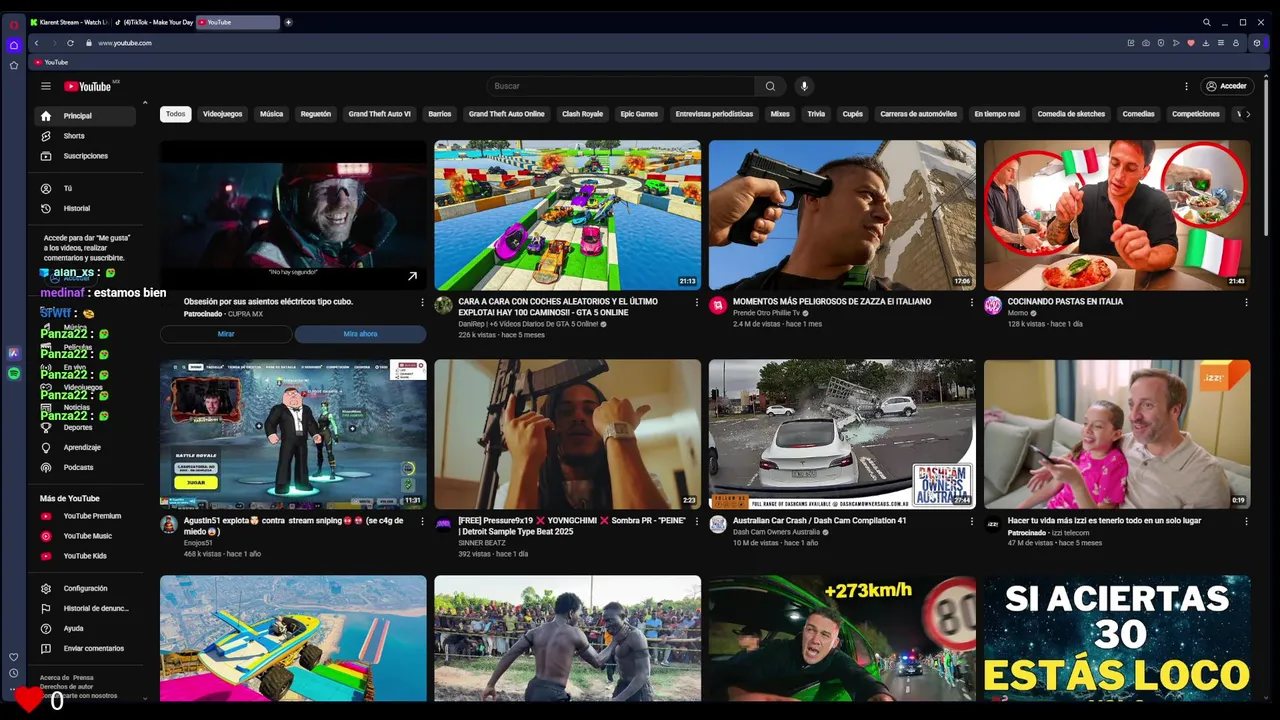Viewport: 1280px width, 720px height.
Task: Click the Mira ahora ad button
Action: tap(360, 334)
